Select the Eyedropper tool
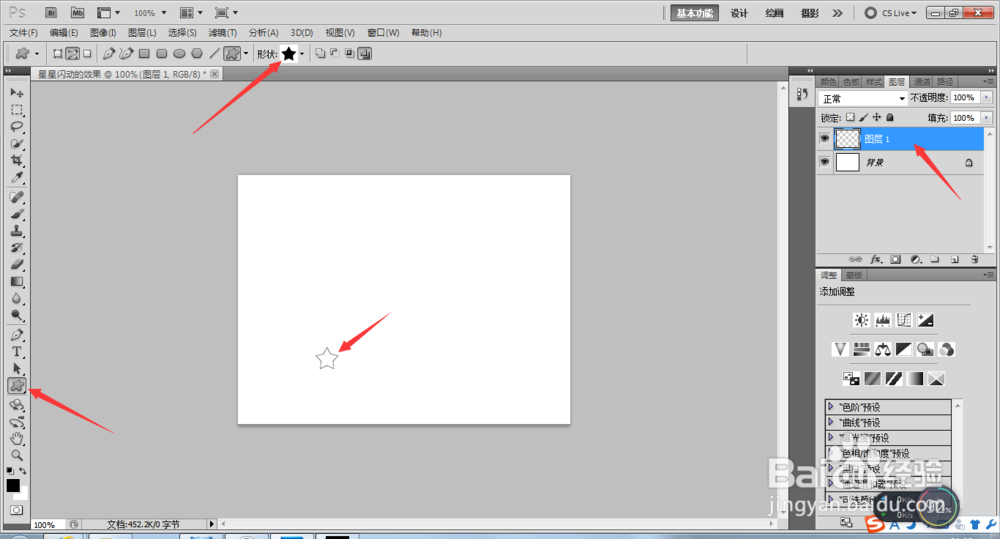Viewport: 1000px width, 539px height. point(17,177)
